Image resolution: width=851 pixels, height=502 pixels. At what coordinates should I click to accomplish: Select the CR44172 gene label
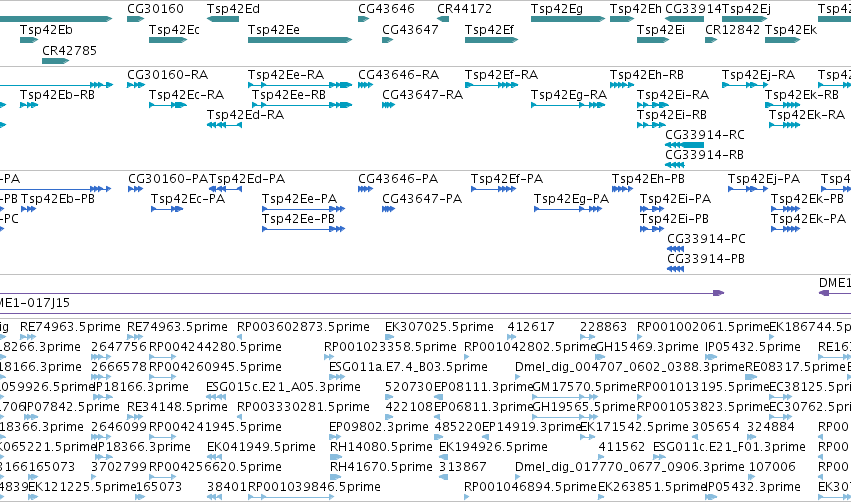(x=465, y=9)
